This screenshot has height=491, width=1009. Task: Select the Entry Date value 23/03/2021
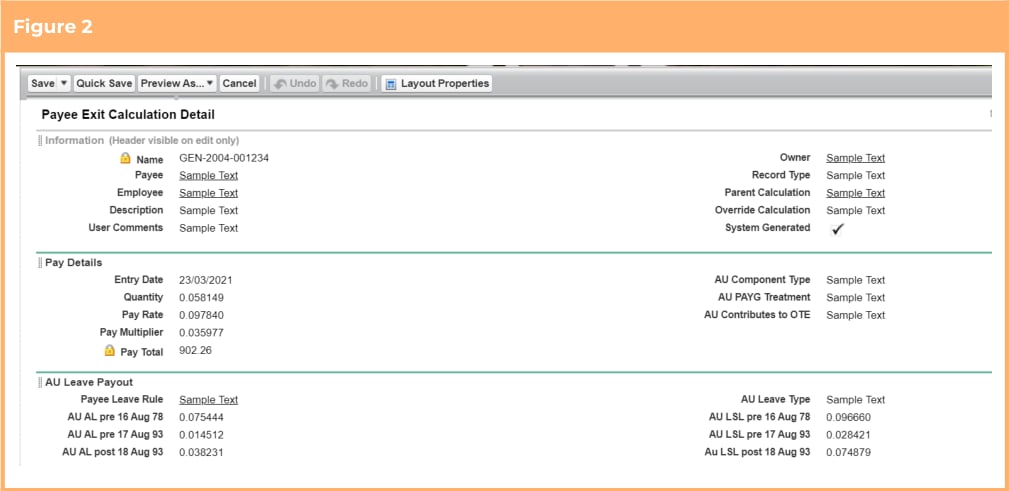[x=206, y=280]
